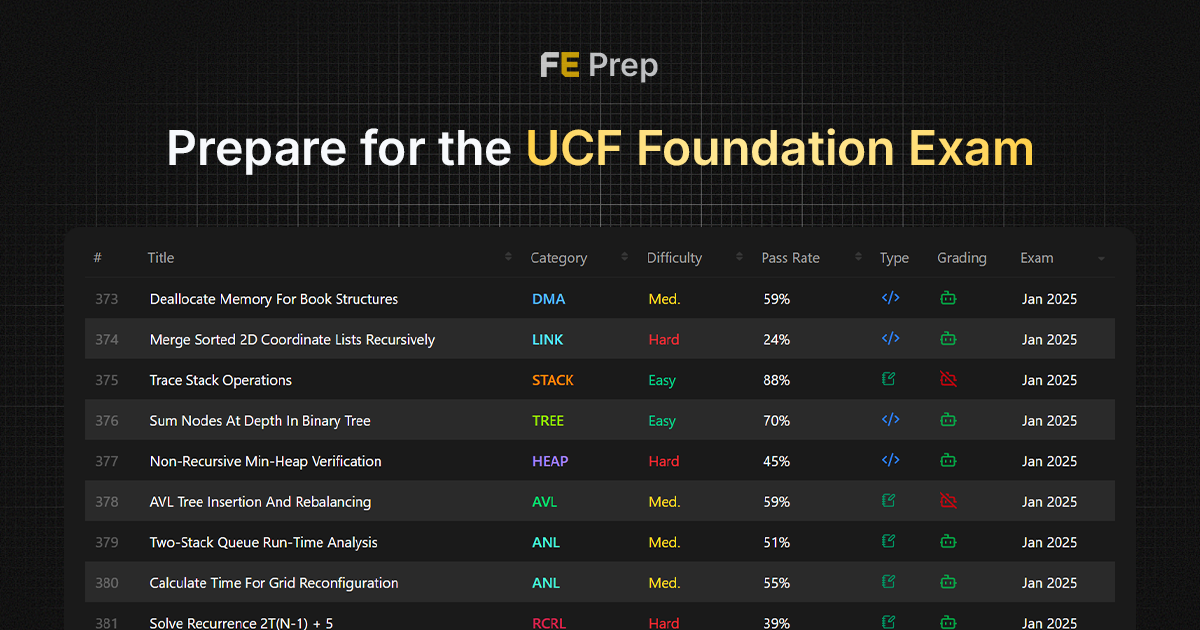This screenshot has height=630, width=1200.
Task: Click the Grading column header
Action: pos(961,258)
